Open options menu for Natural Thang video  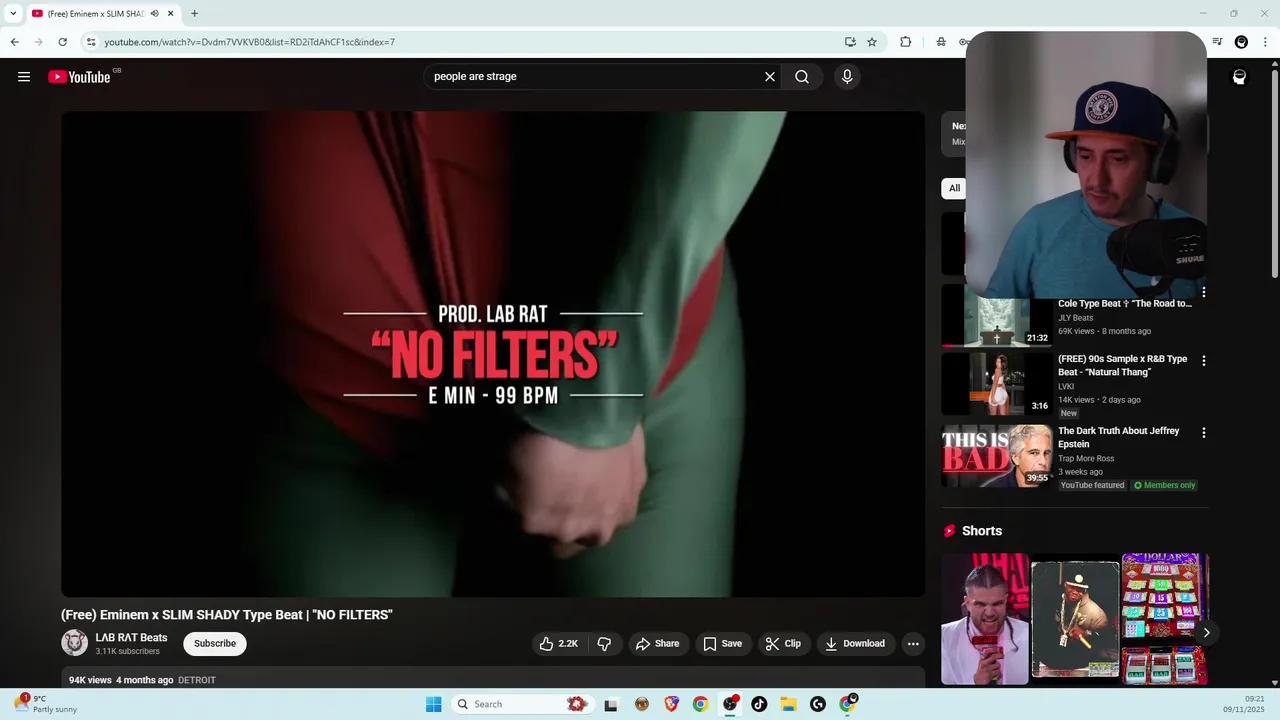tap(1204, 360)
